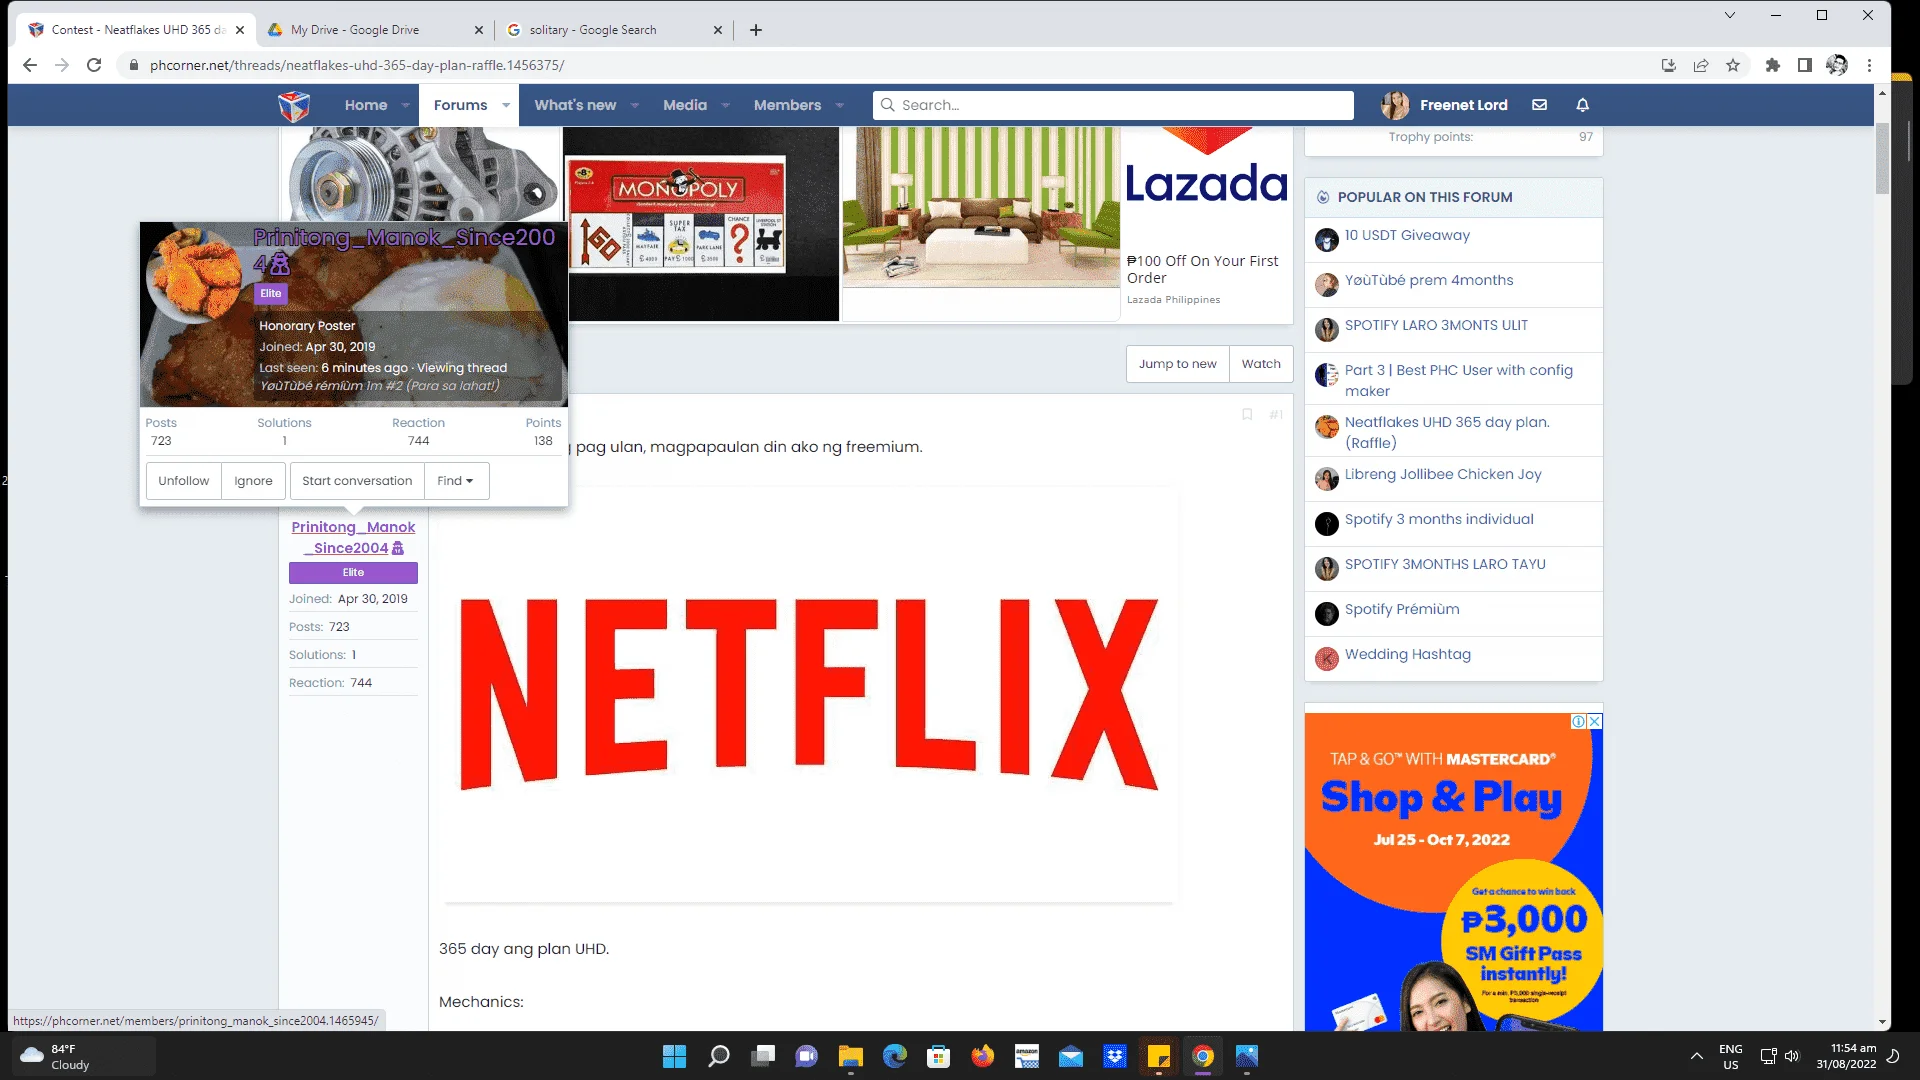Open Mail app from taskbar

1070,1056
